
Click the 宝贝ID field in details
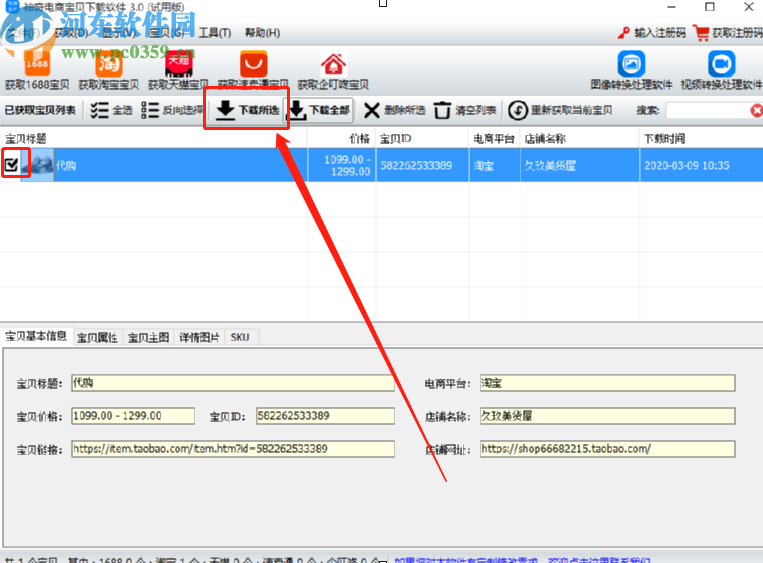coord(325,416)
